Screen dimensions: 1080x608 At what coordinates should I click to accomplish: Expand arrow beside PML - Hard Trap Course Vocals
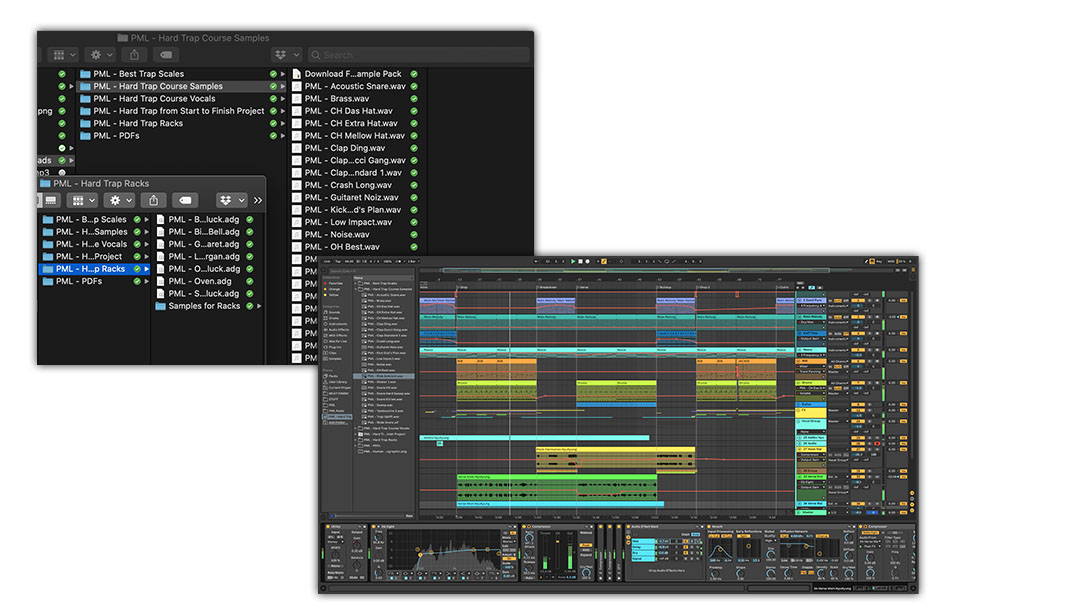pyautogui.click(x=282, y=98)
